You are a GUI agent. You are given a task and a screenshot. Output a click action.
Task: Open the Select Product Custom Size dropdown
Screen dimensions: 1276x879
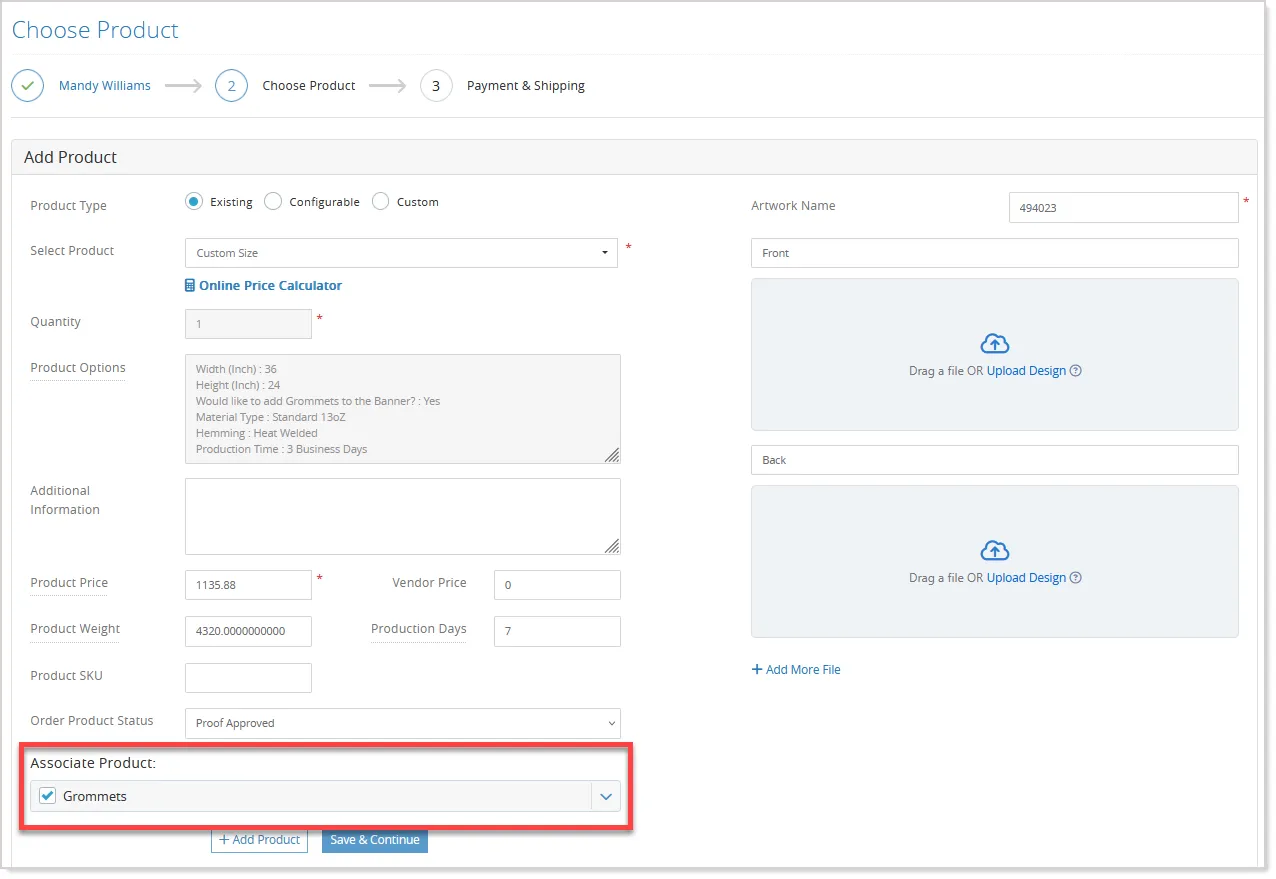[401, 253]
